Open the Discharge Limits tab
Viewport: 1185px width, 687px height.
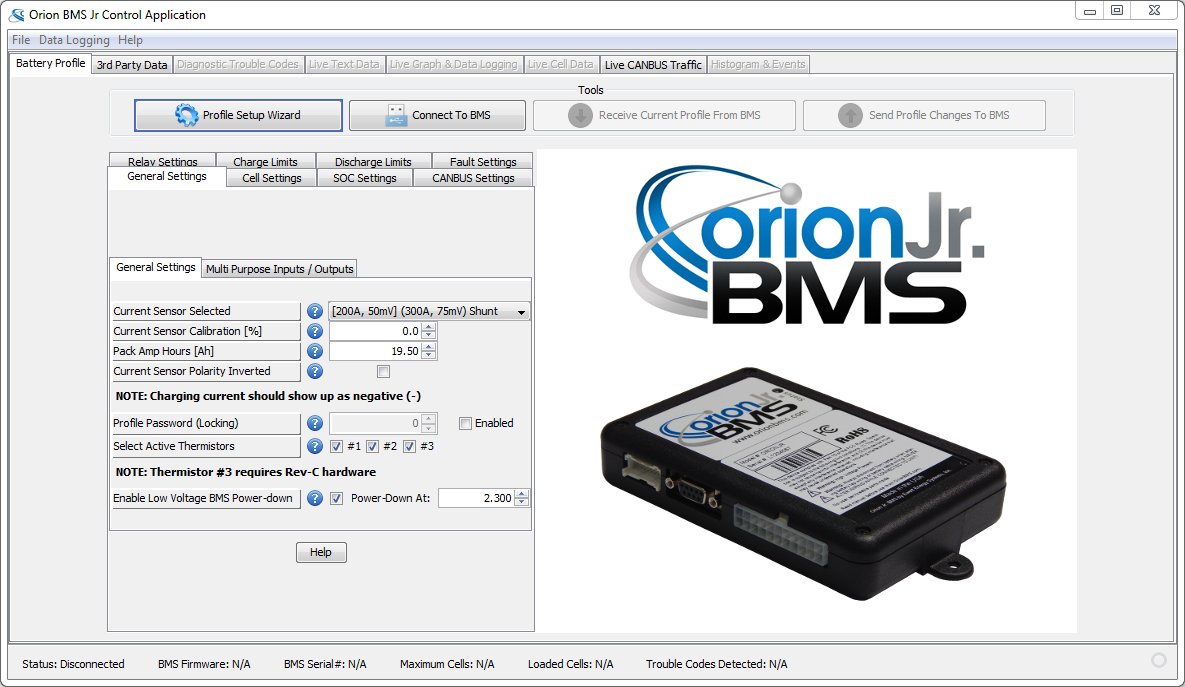[373, 161]
